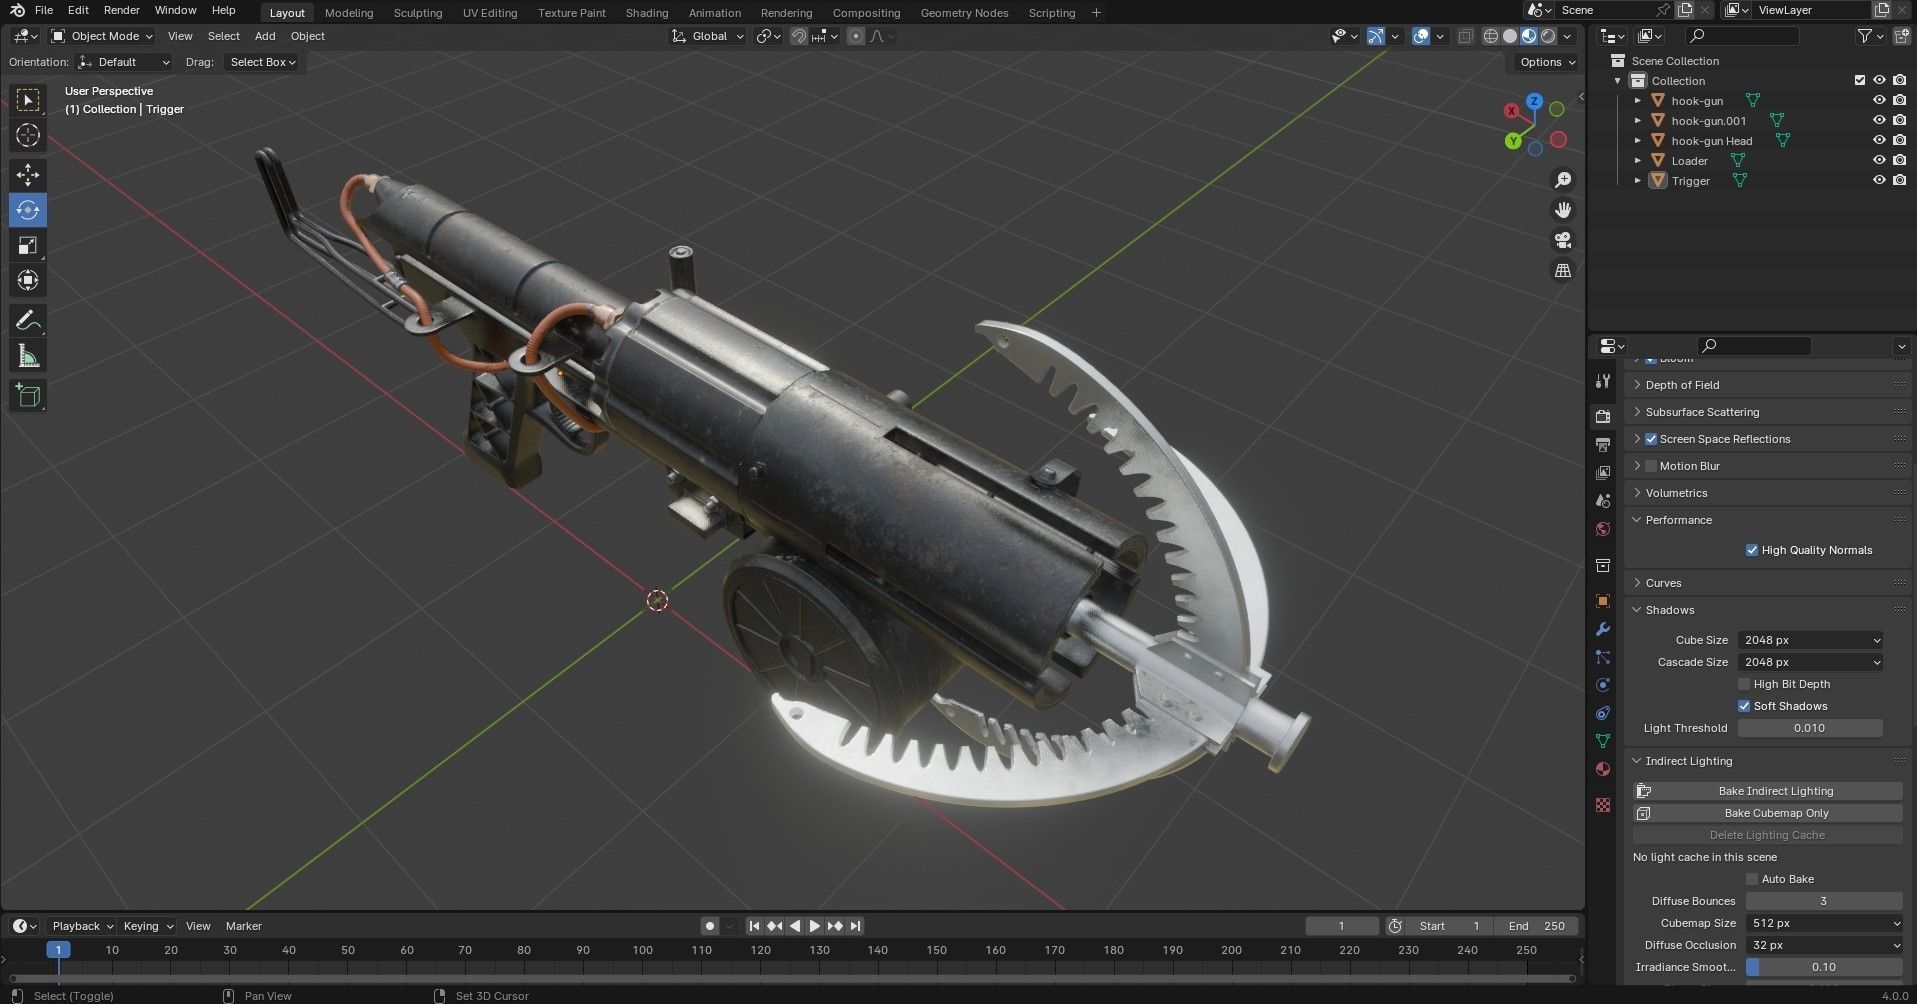Hide Loader object in viewport
The height and width of the screenshot is (1004, 1917).
1879,160
